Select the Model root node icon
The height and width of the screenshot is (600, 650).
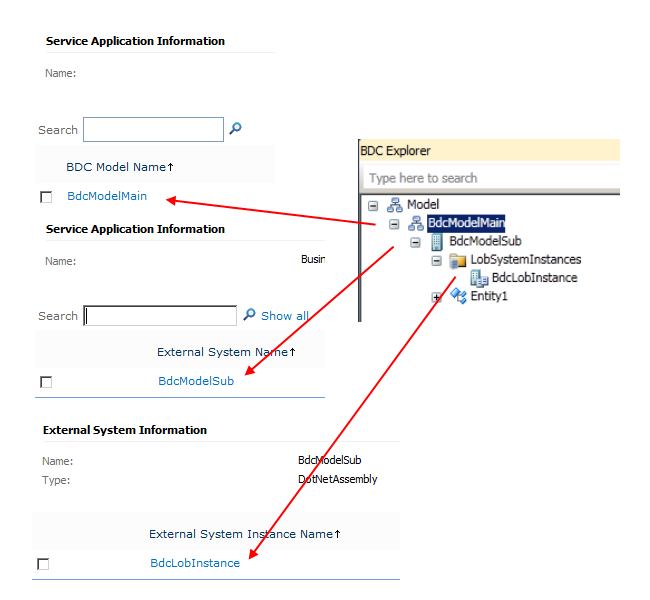pyautogui.click(x=394, y=204)
